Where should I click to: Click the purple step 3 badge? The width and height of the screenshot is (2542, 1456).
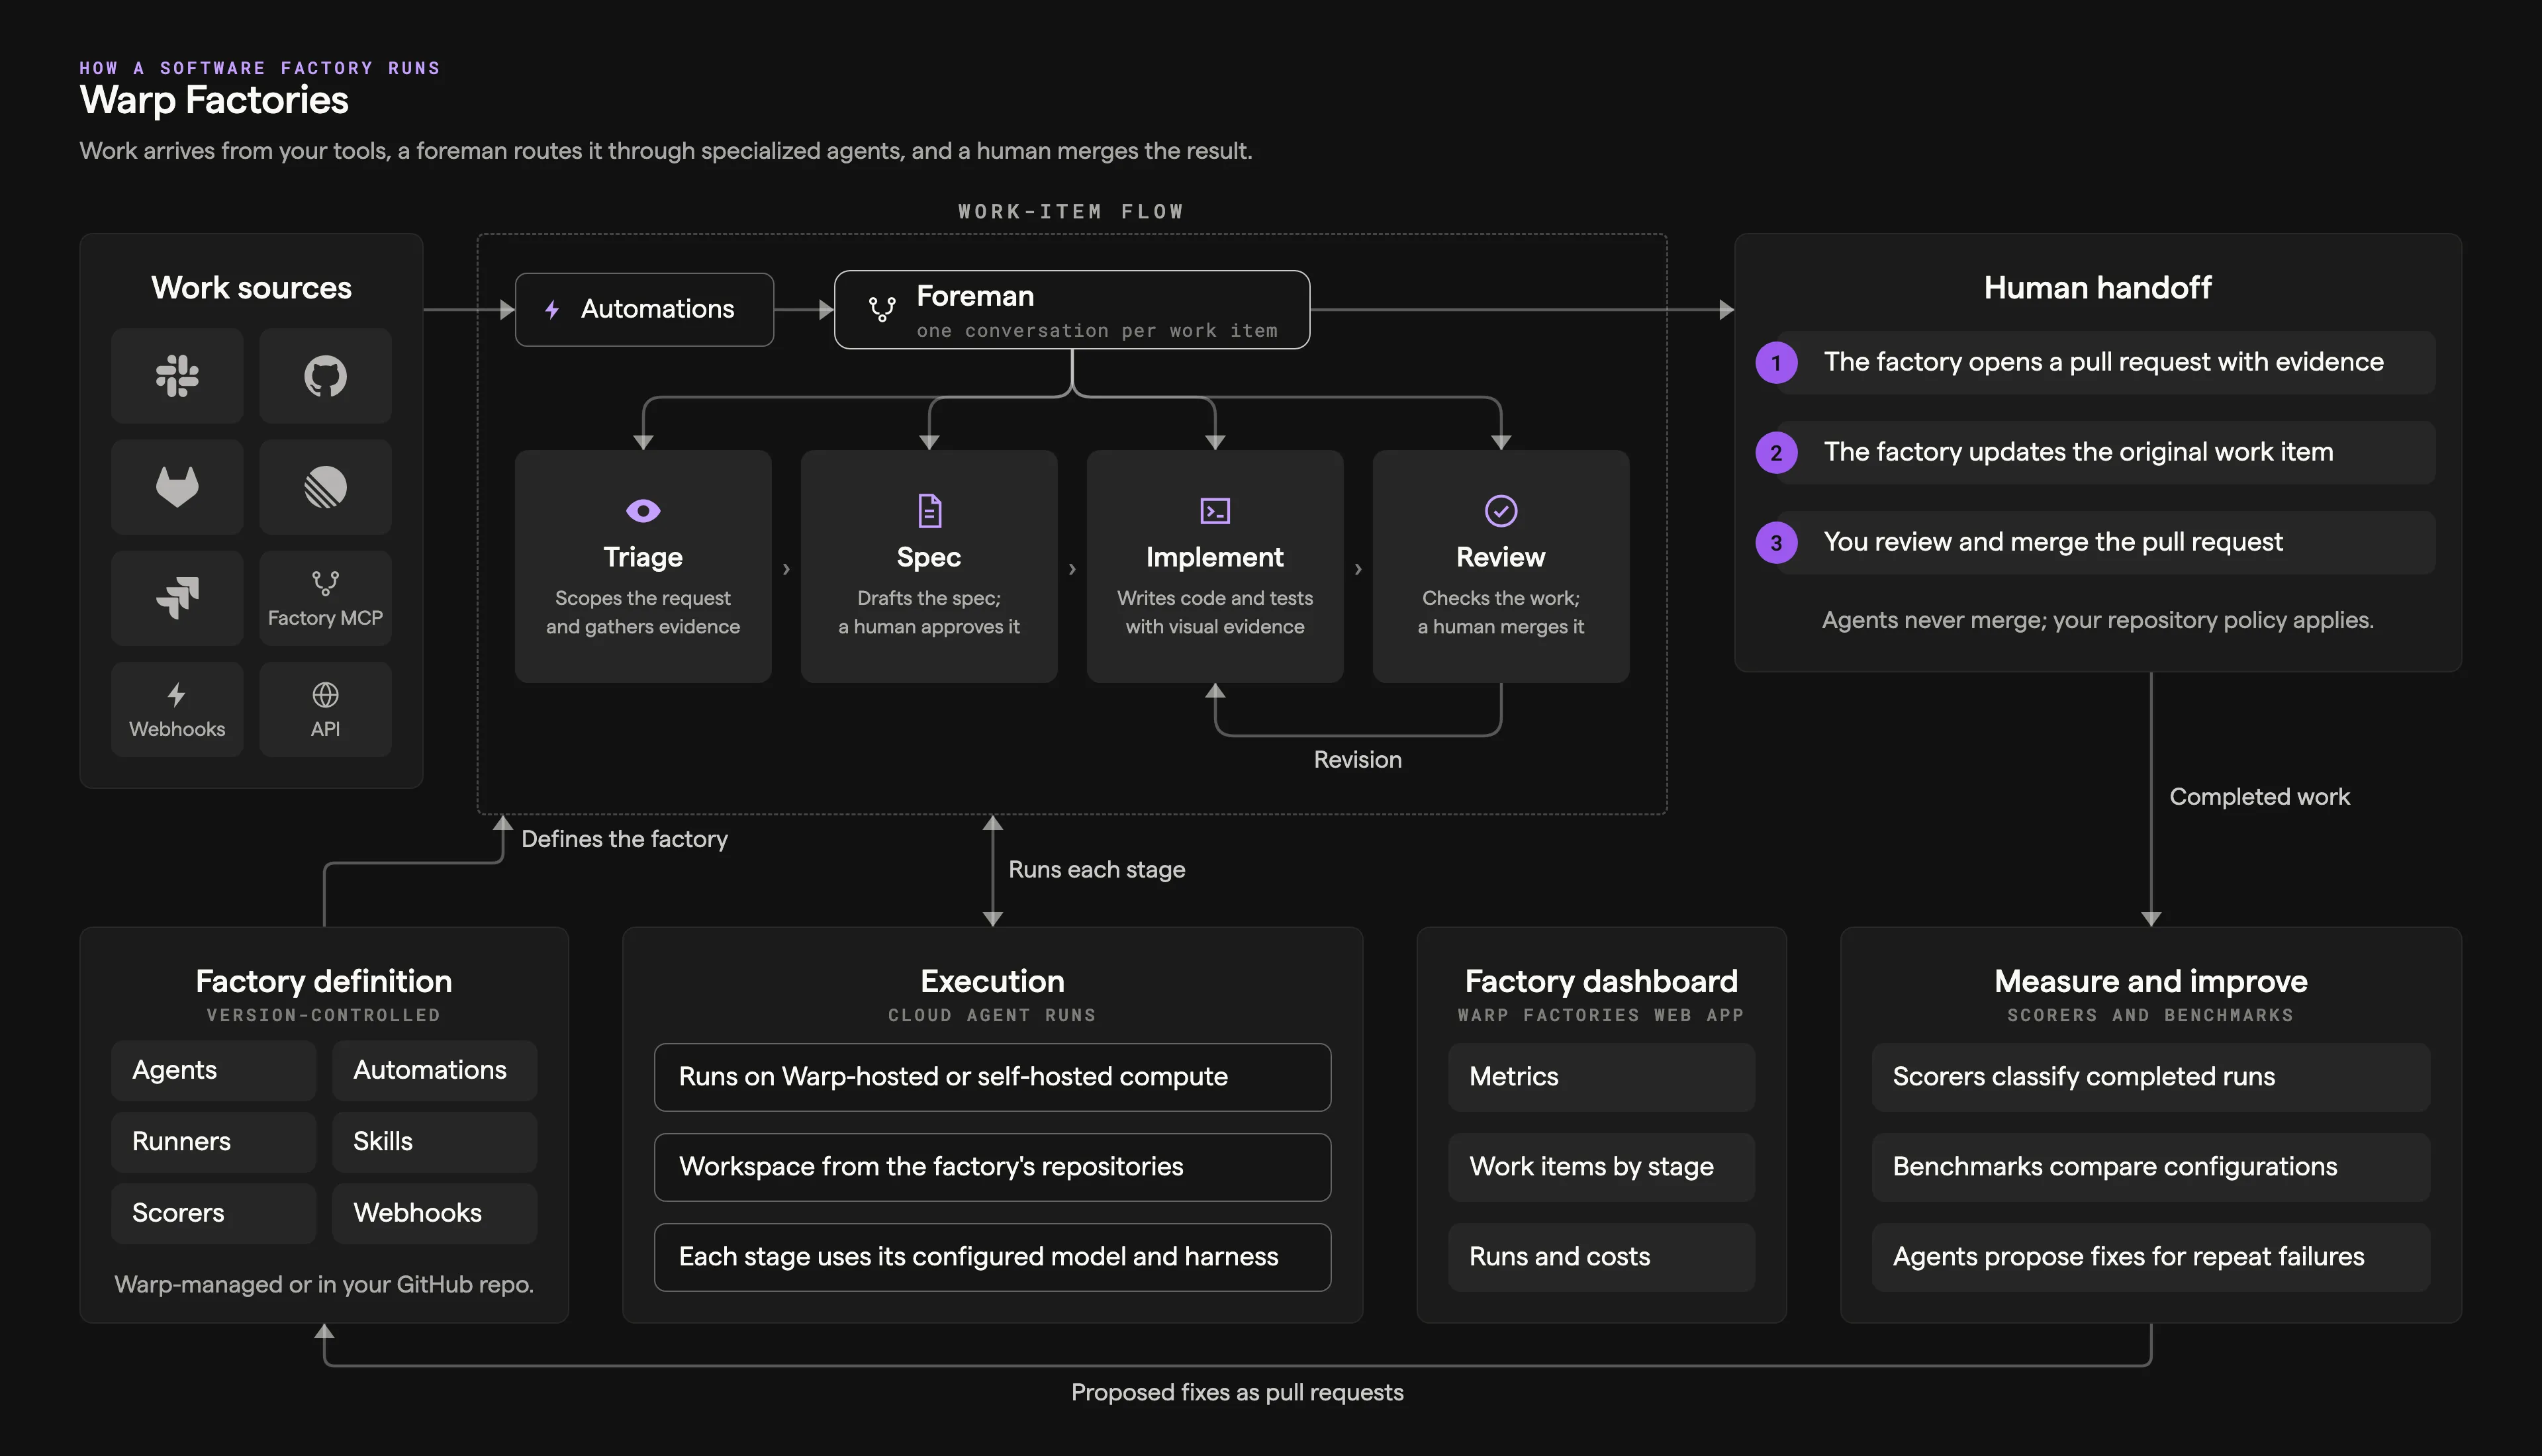[x=1776, y=543]
